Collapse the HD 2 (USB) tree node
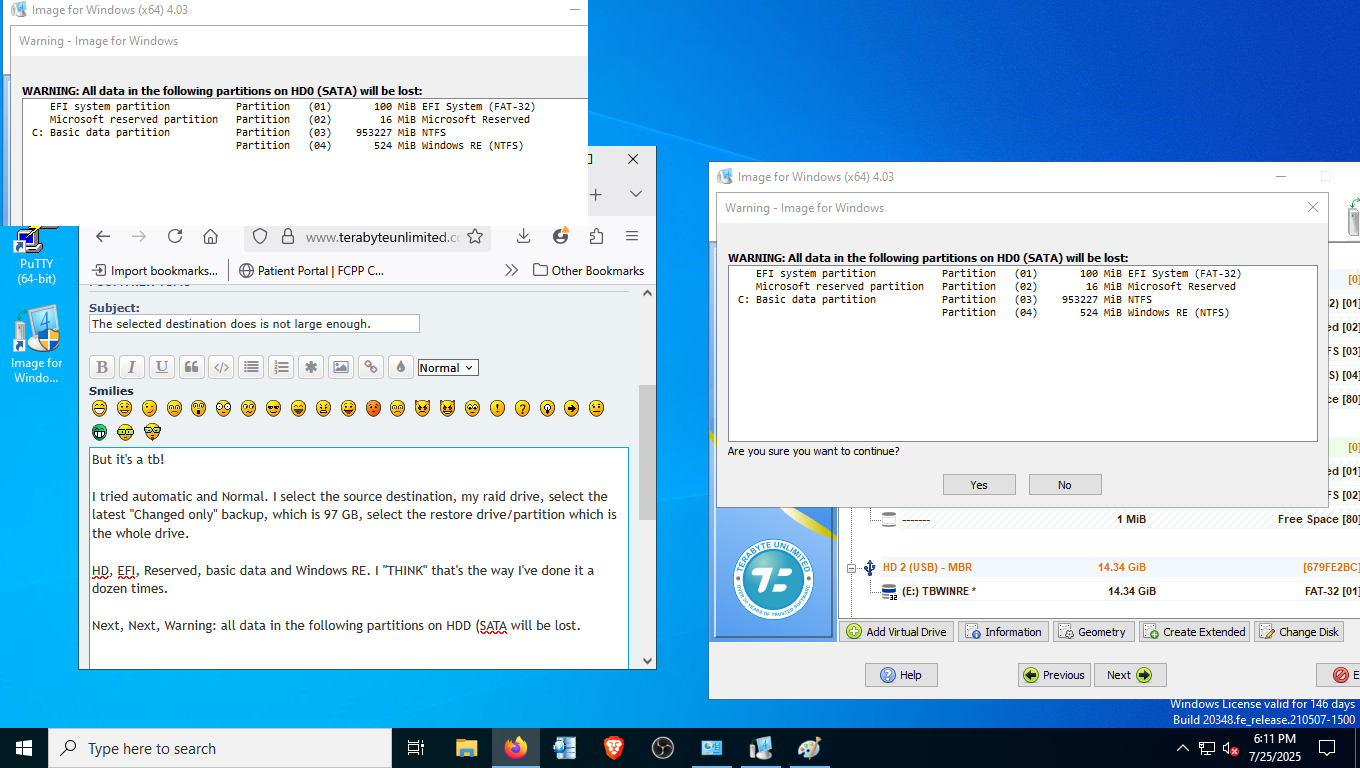The image size is (1360, 768). pos(852,568)
